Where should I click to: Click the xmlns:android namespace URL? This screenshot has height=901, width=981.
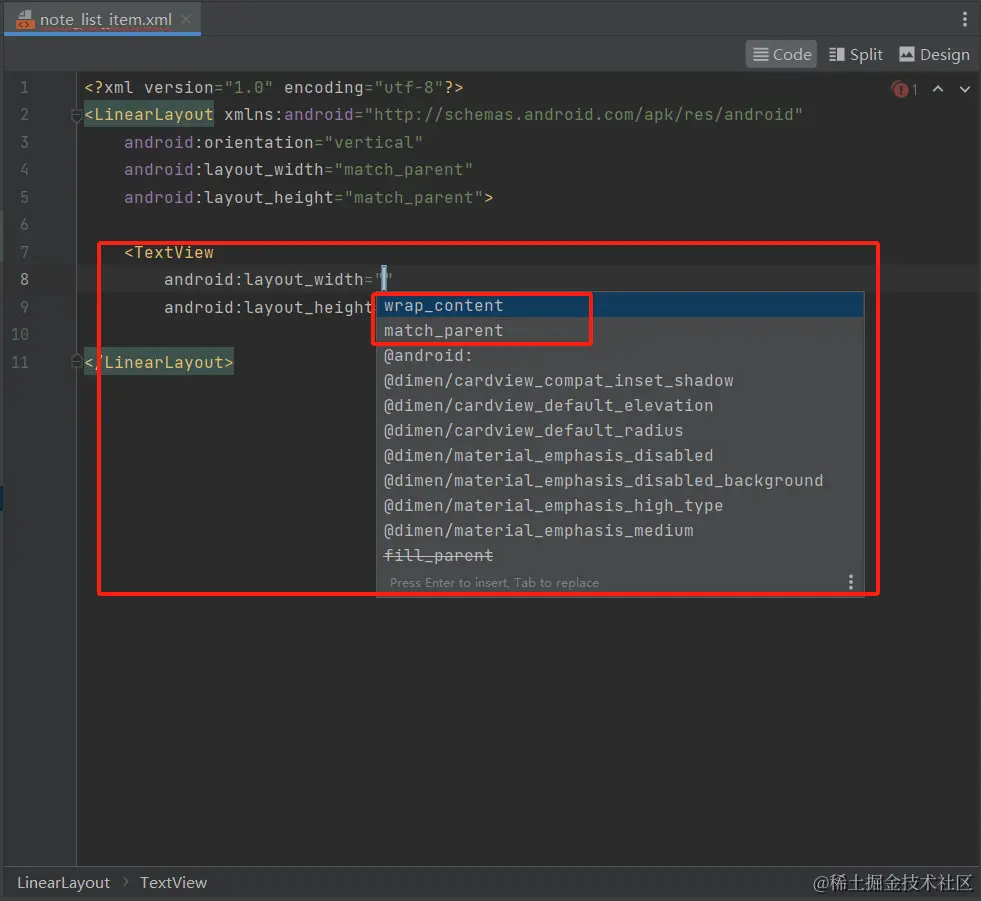pos(584,115)
